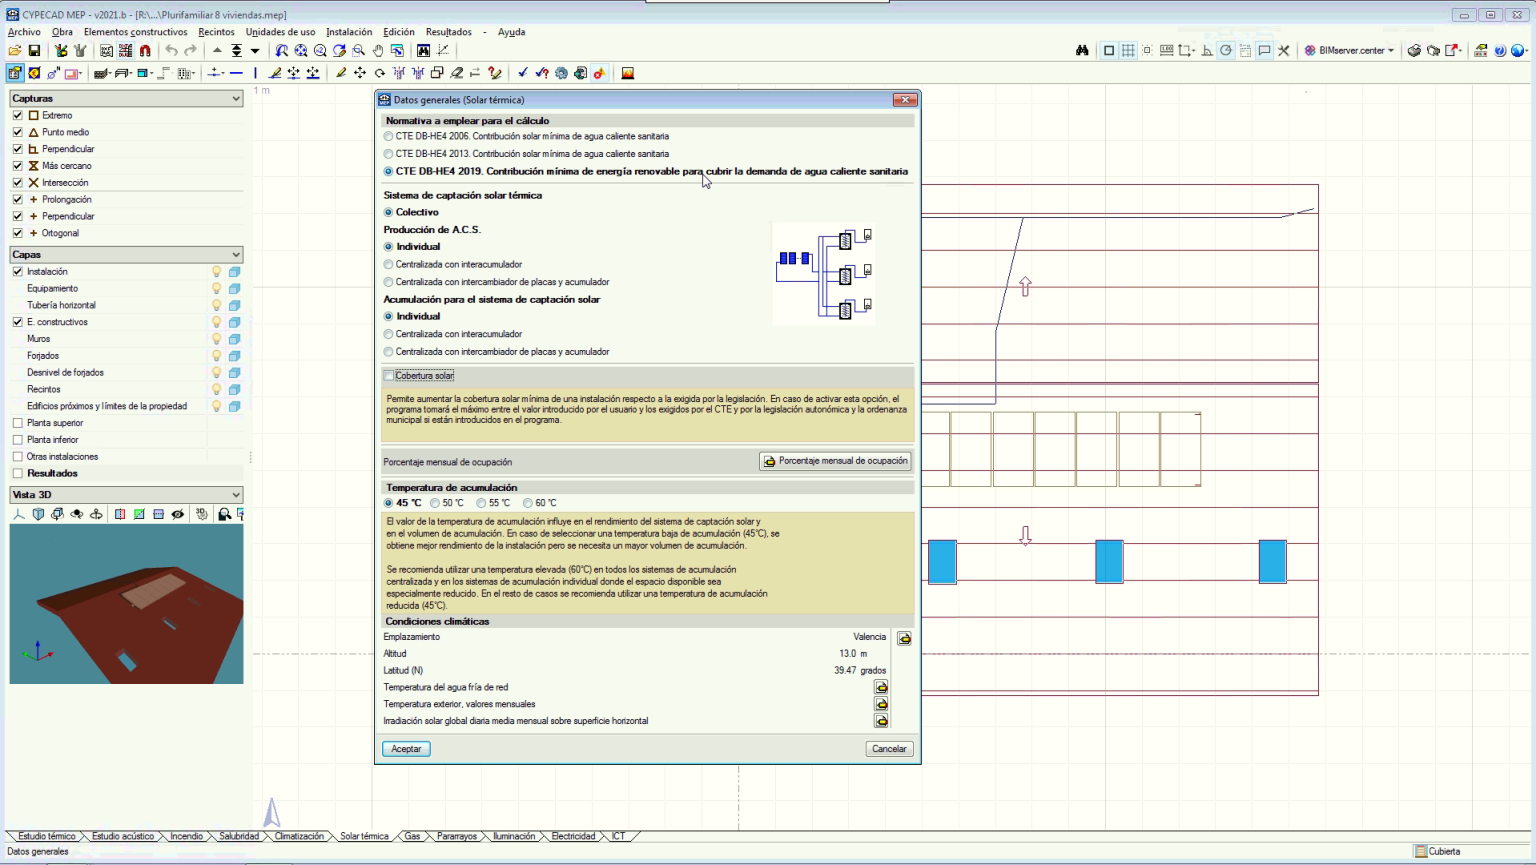This screenshot has width=1536, height=865.
Task: Expand the Capturas panel dropdown
Action: (236, 99)
